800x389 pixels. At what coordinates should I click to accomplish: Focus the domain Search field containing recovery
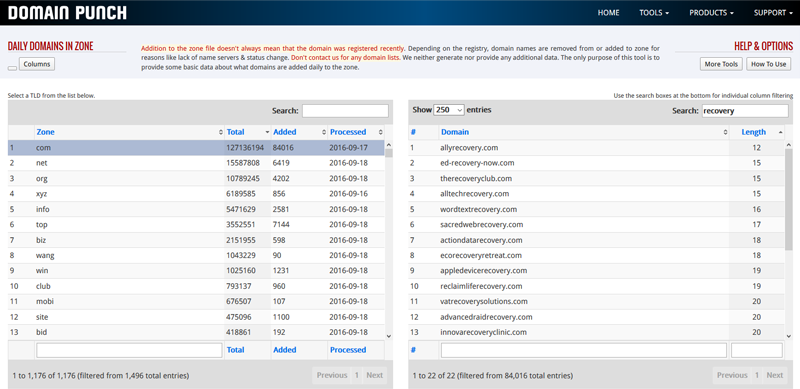click(745, 111)
